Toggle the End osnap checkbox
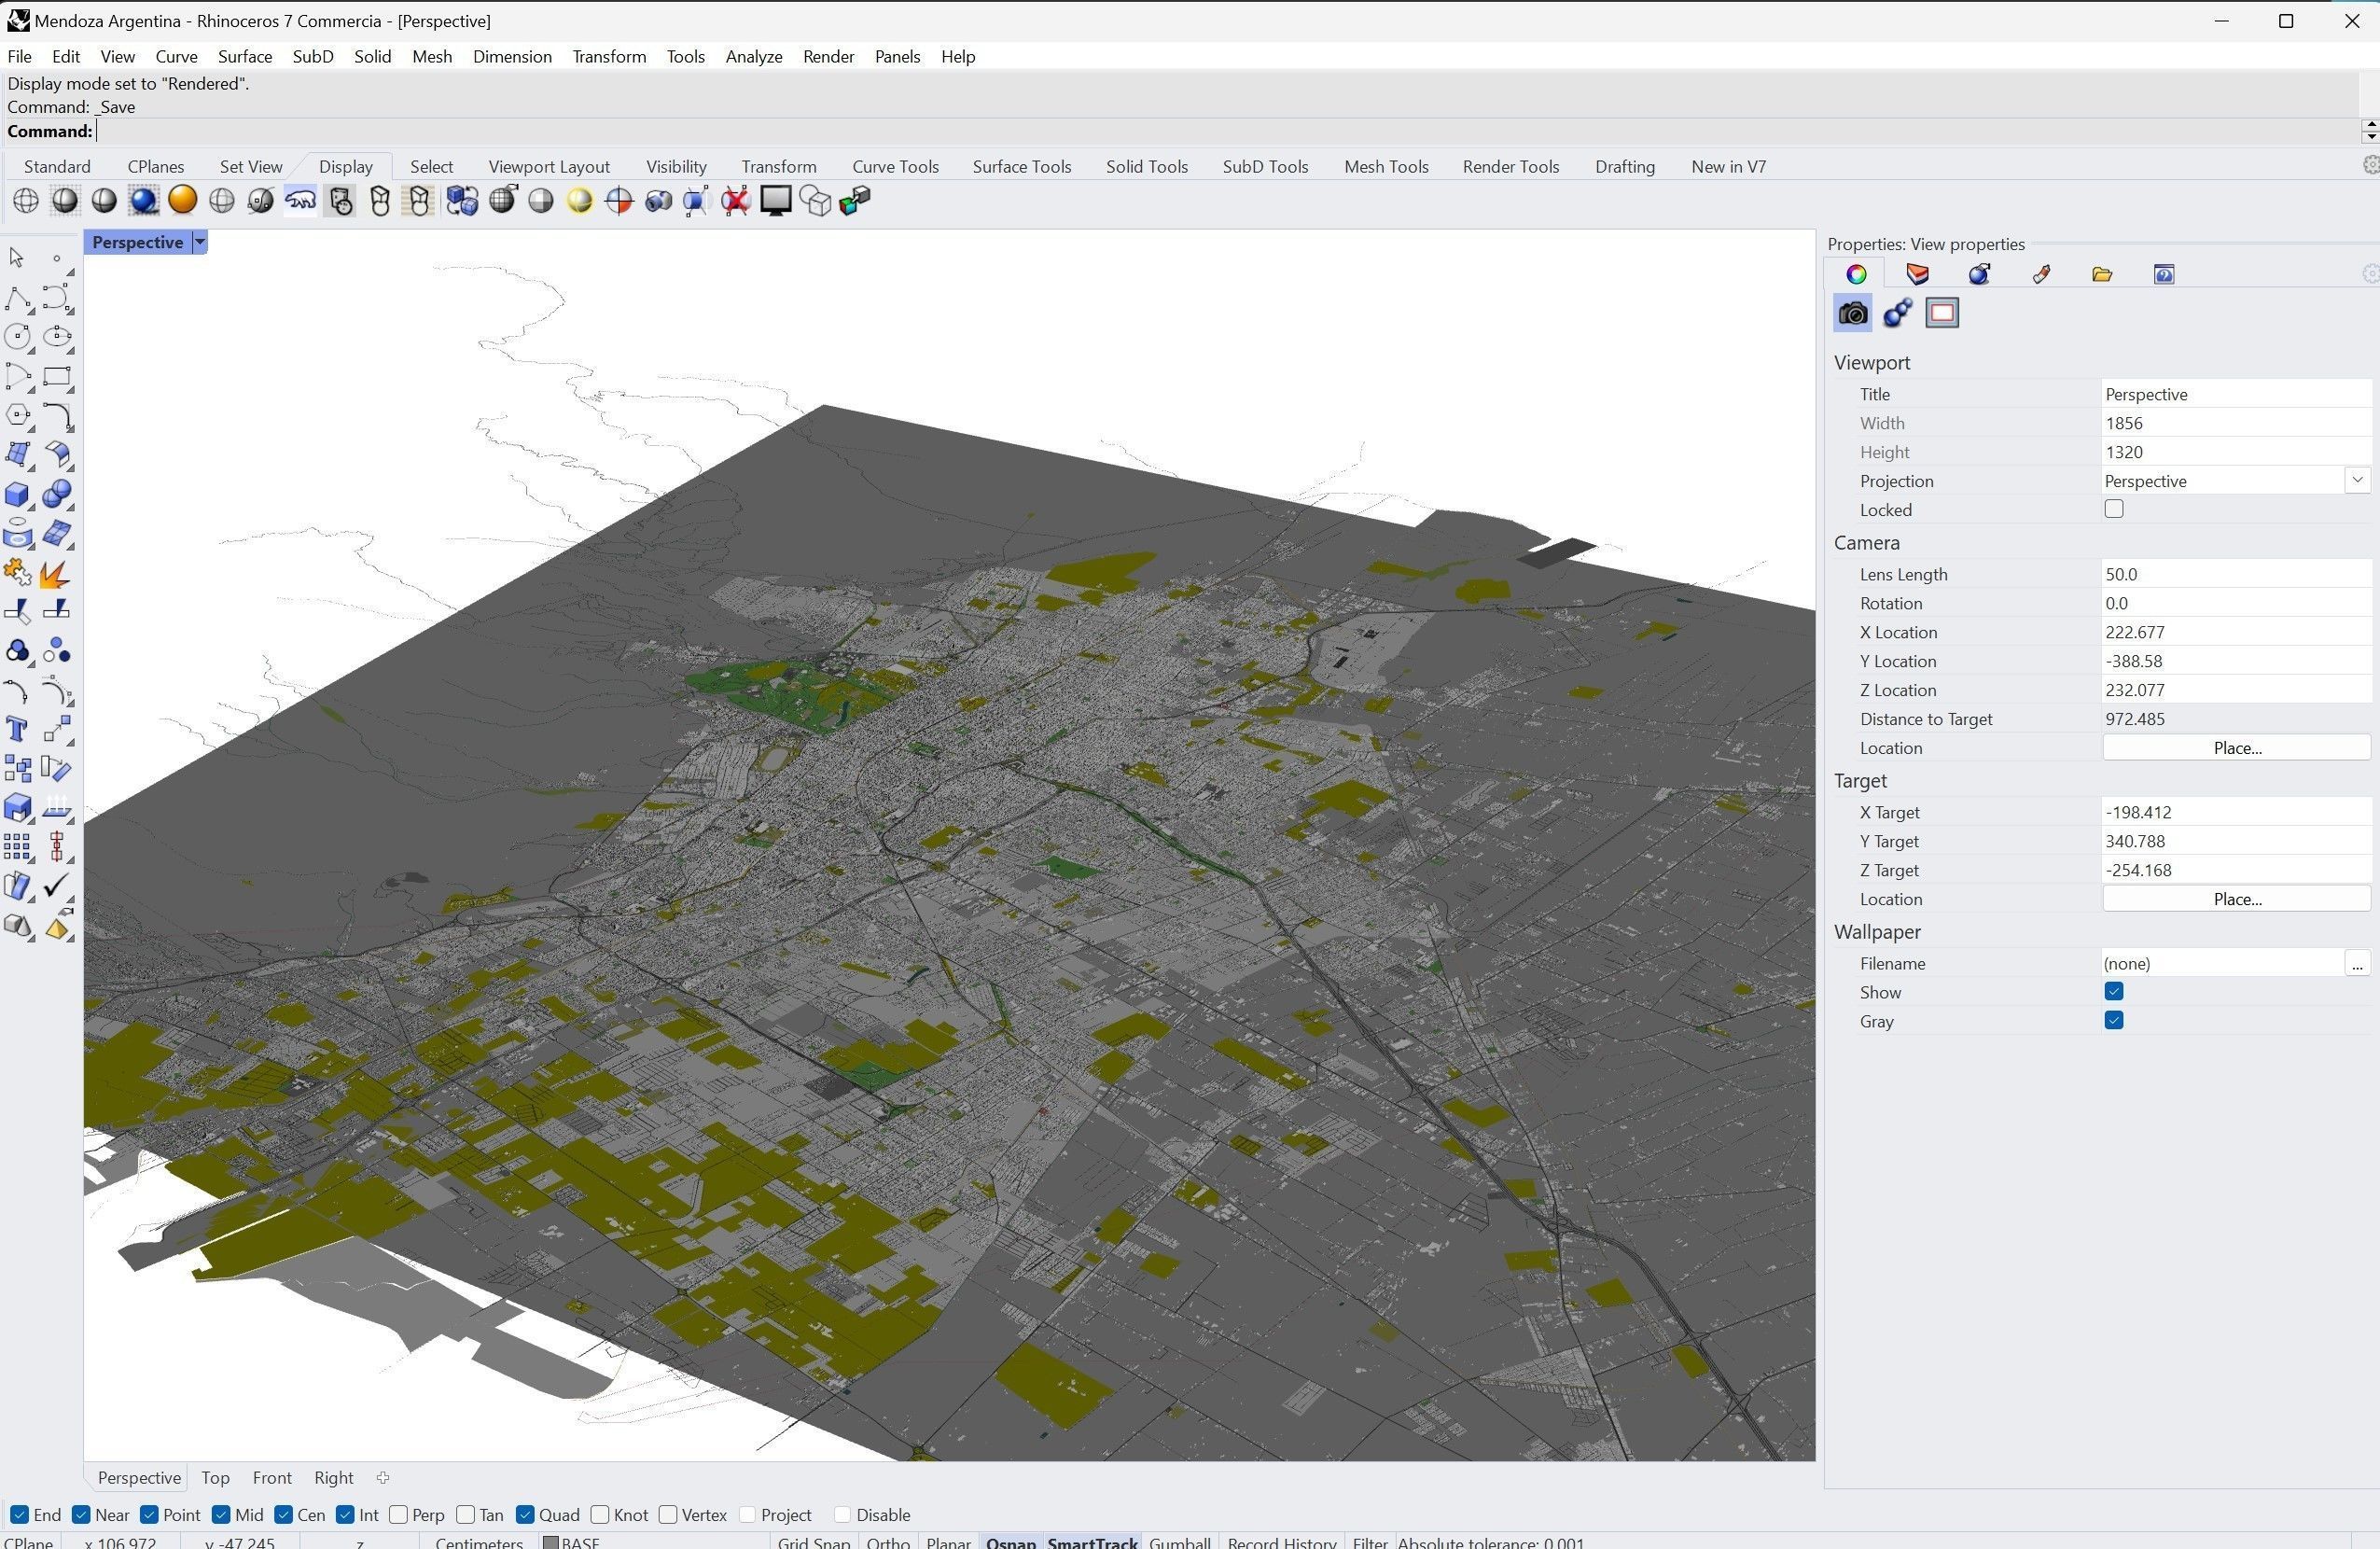Screen dimensions: 2380x1549 coord(19,1515)
